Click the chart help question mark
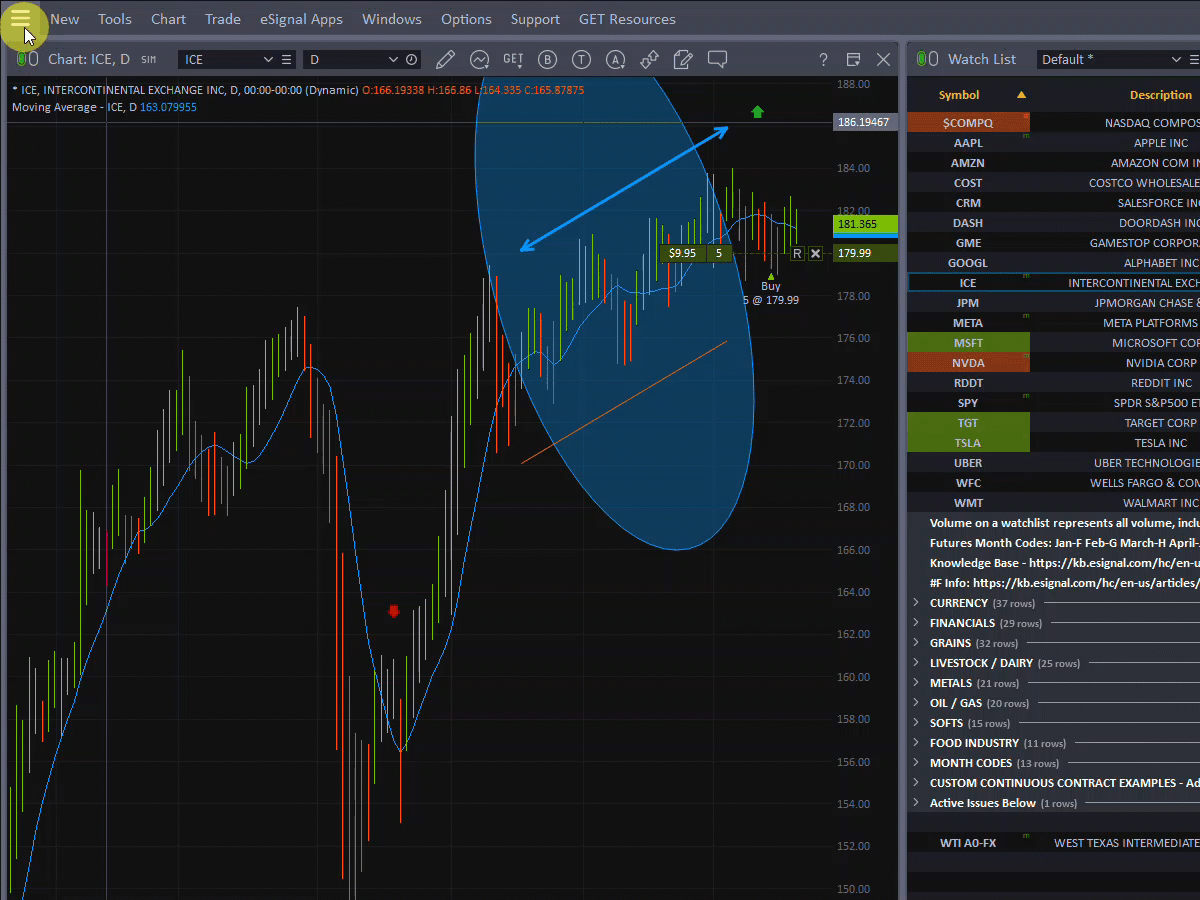The height and width of the screenshot is (900, 1200). [x=823, y=60]
